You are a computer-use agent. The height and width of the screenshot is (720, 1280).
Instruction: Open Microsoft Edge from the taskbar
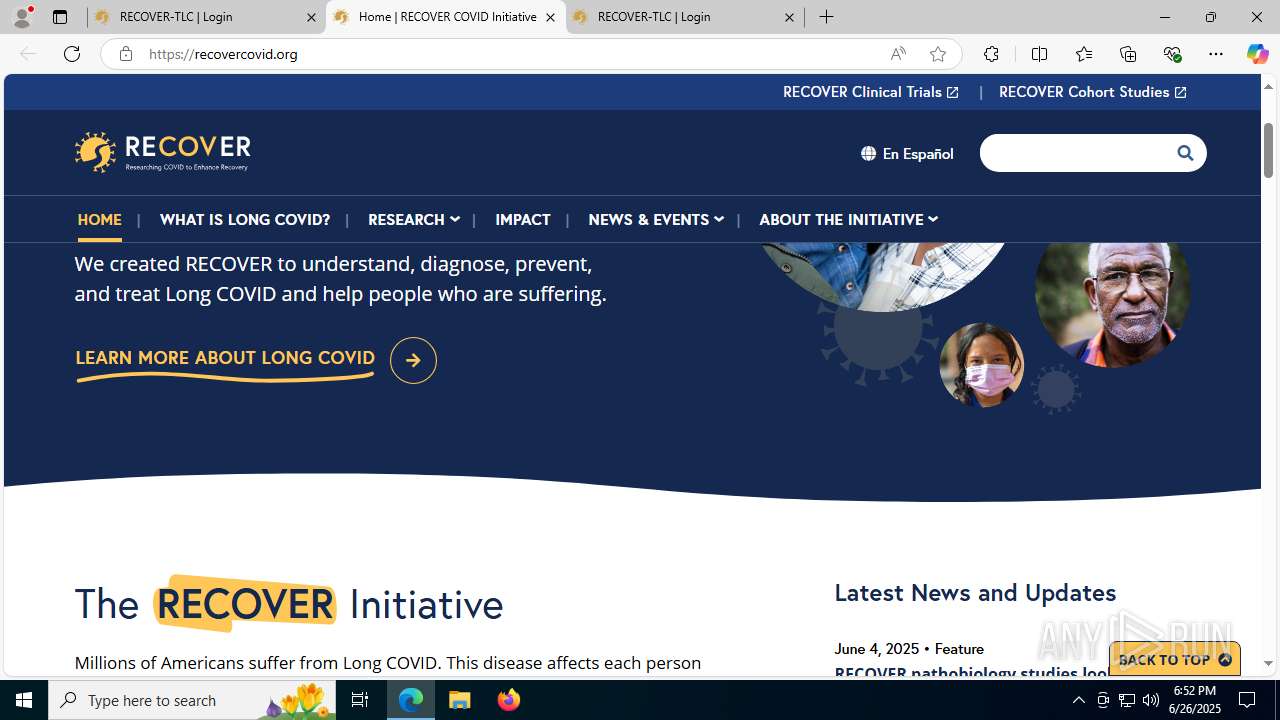coord(411,700)
